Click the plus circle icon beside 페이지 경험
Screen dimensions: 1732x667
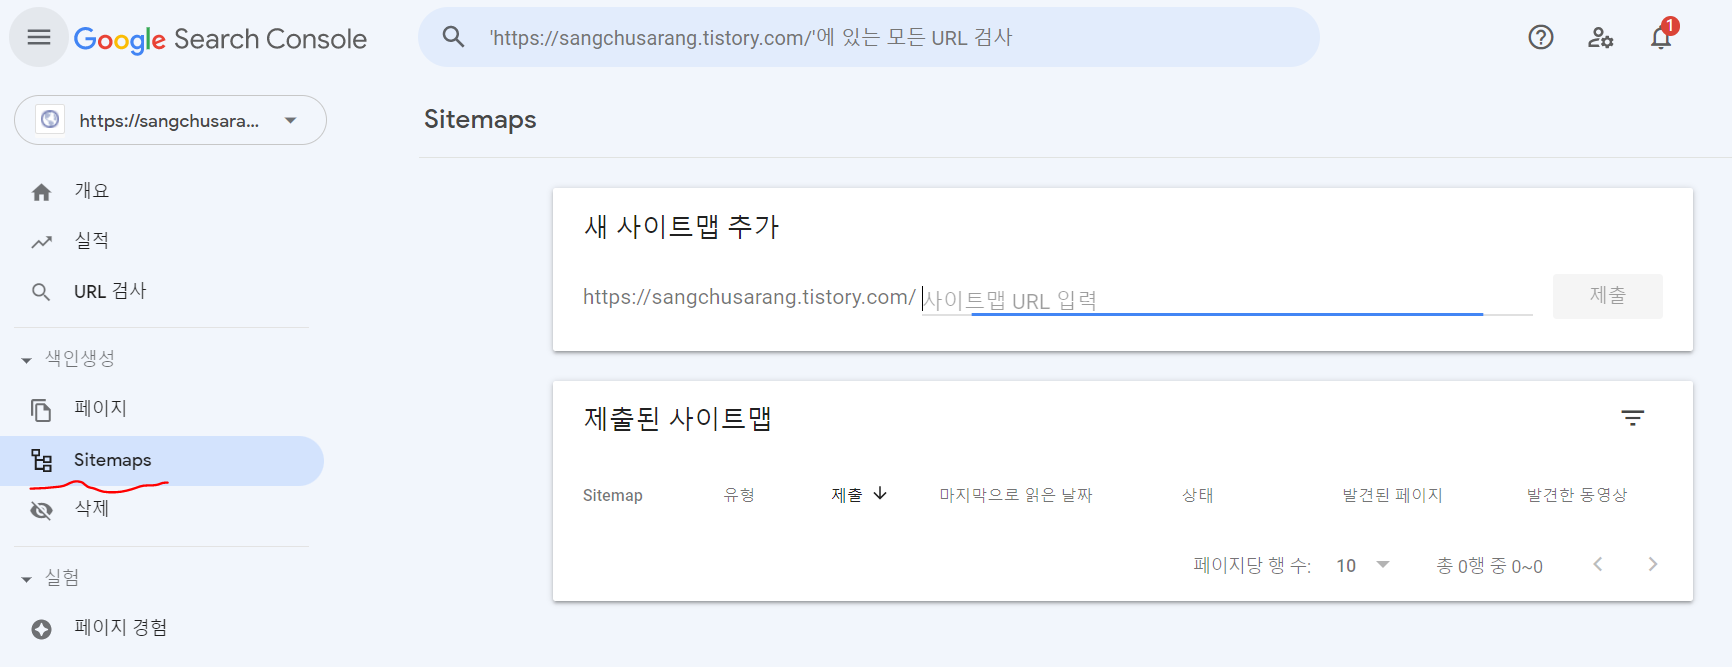pos(41,629)
